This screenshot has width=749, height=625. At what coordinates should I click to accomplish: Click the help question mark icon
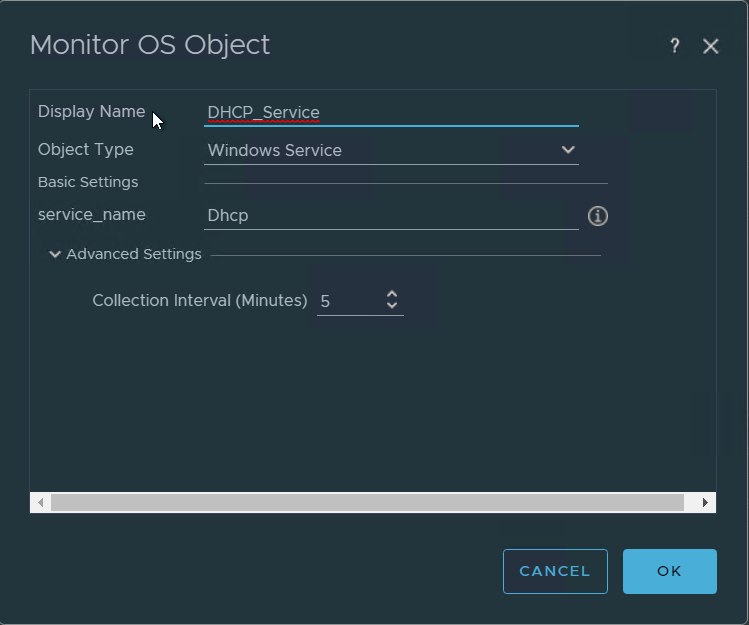(x=675, y=46)
